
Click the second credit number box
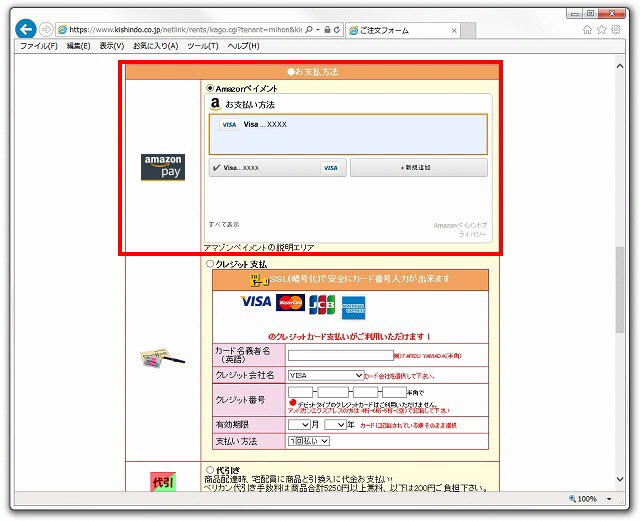point(333,392)
